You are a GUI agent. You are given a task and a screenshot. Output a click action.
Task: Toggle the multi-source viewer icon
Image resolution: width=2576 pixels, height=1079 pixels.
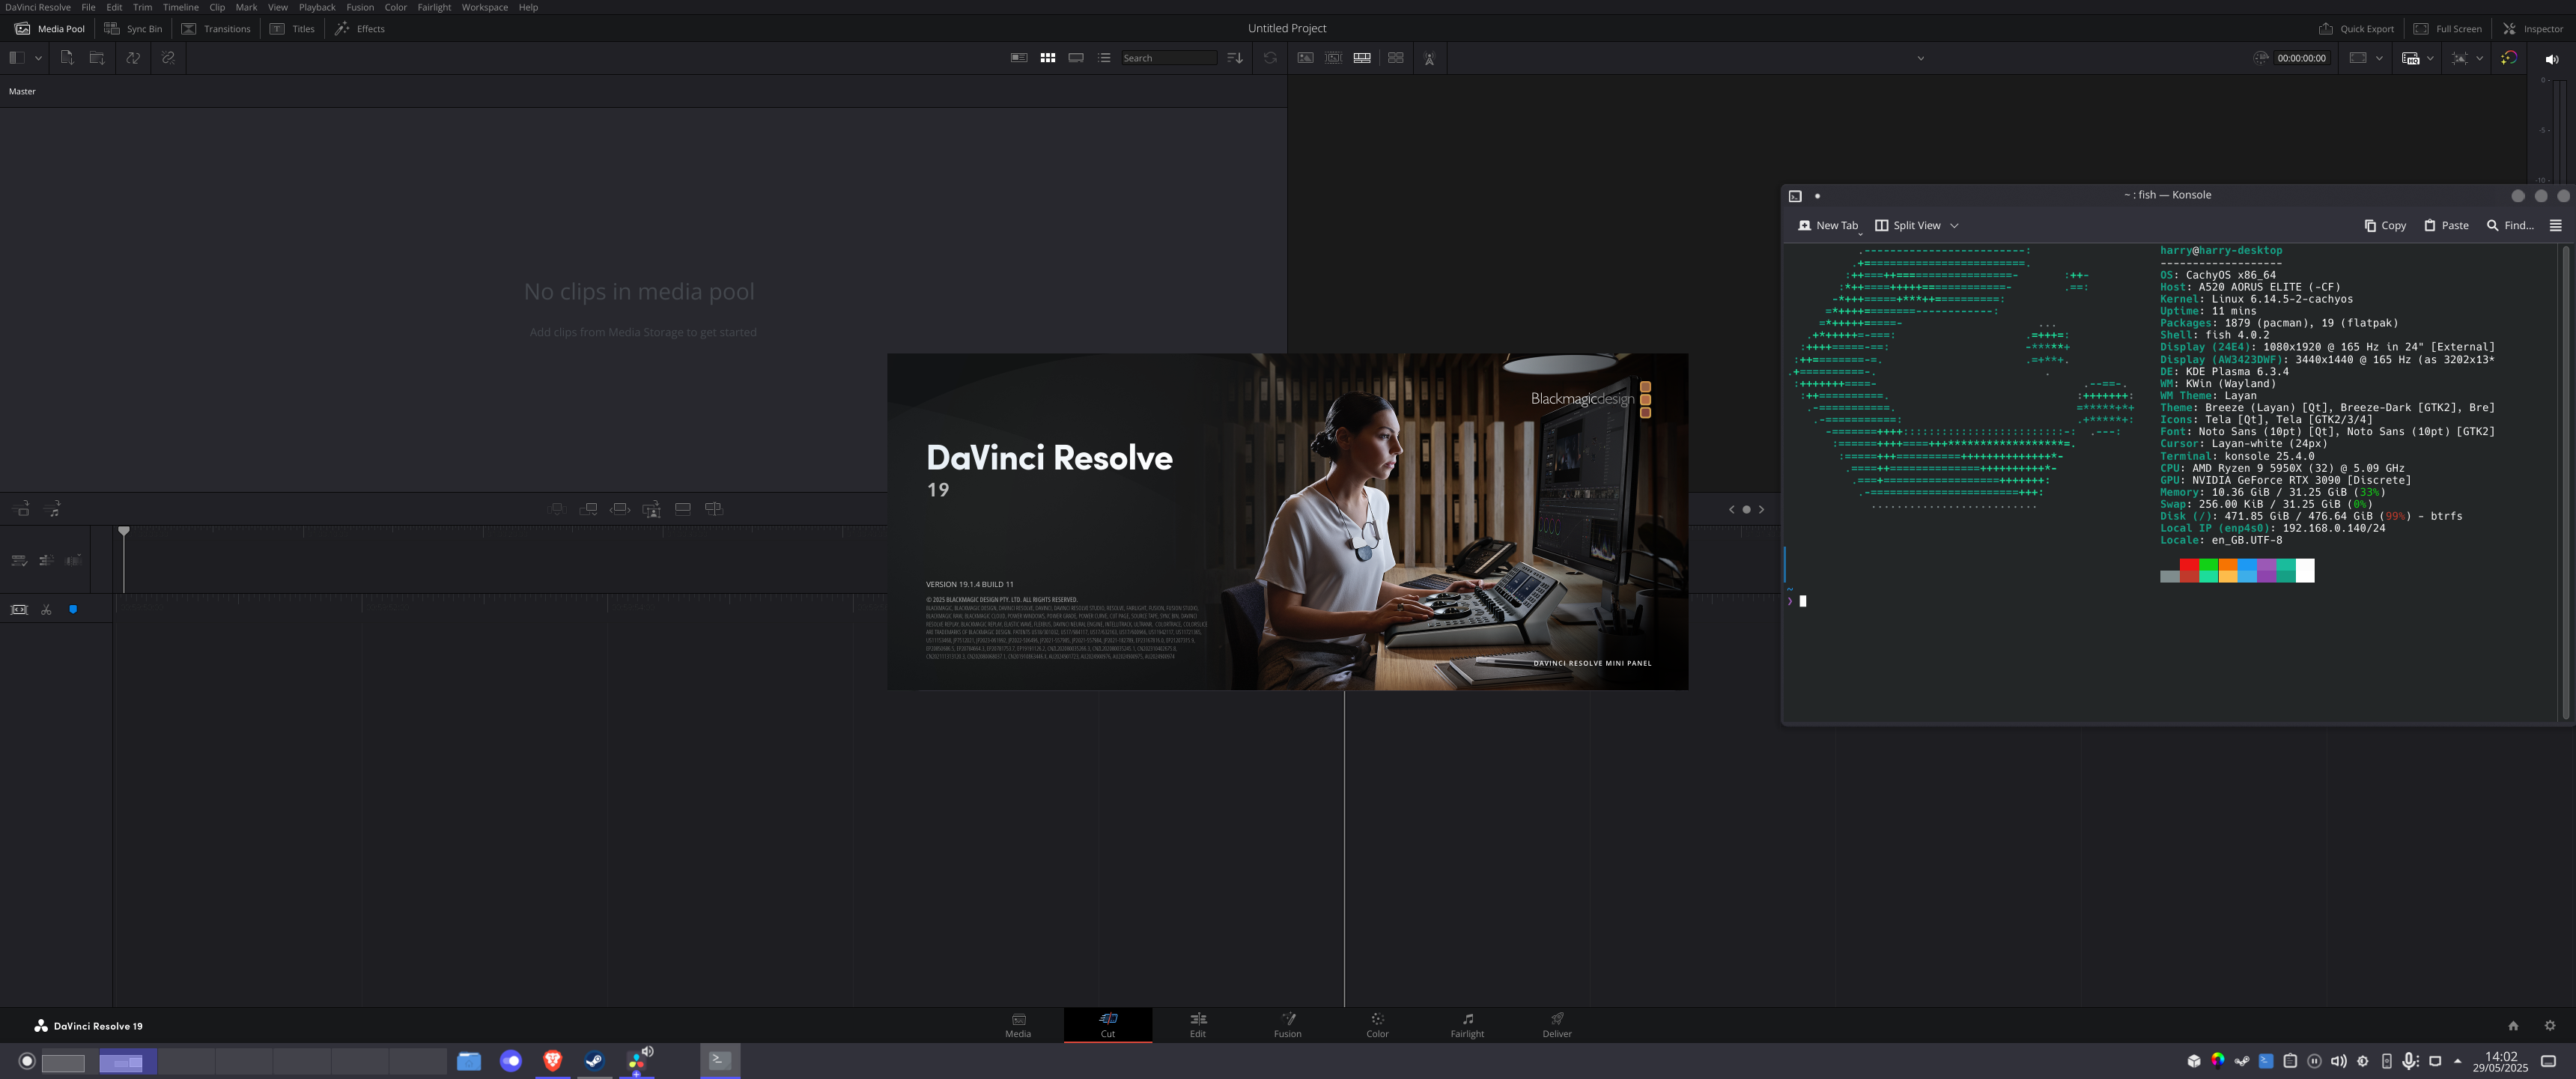[x=1396, y=58]
